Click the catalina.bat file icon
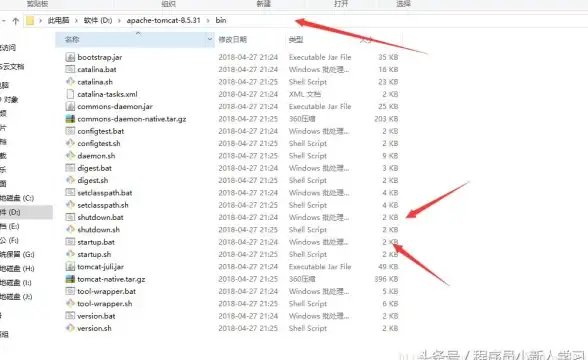This screenshot has width=588, height=360. [70, 69]
